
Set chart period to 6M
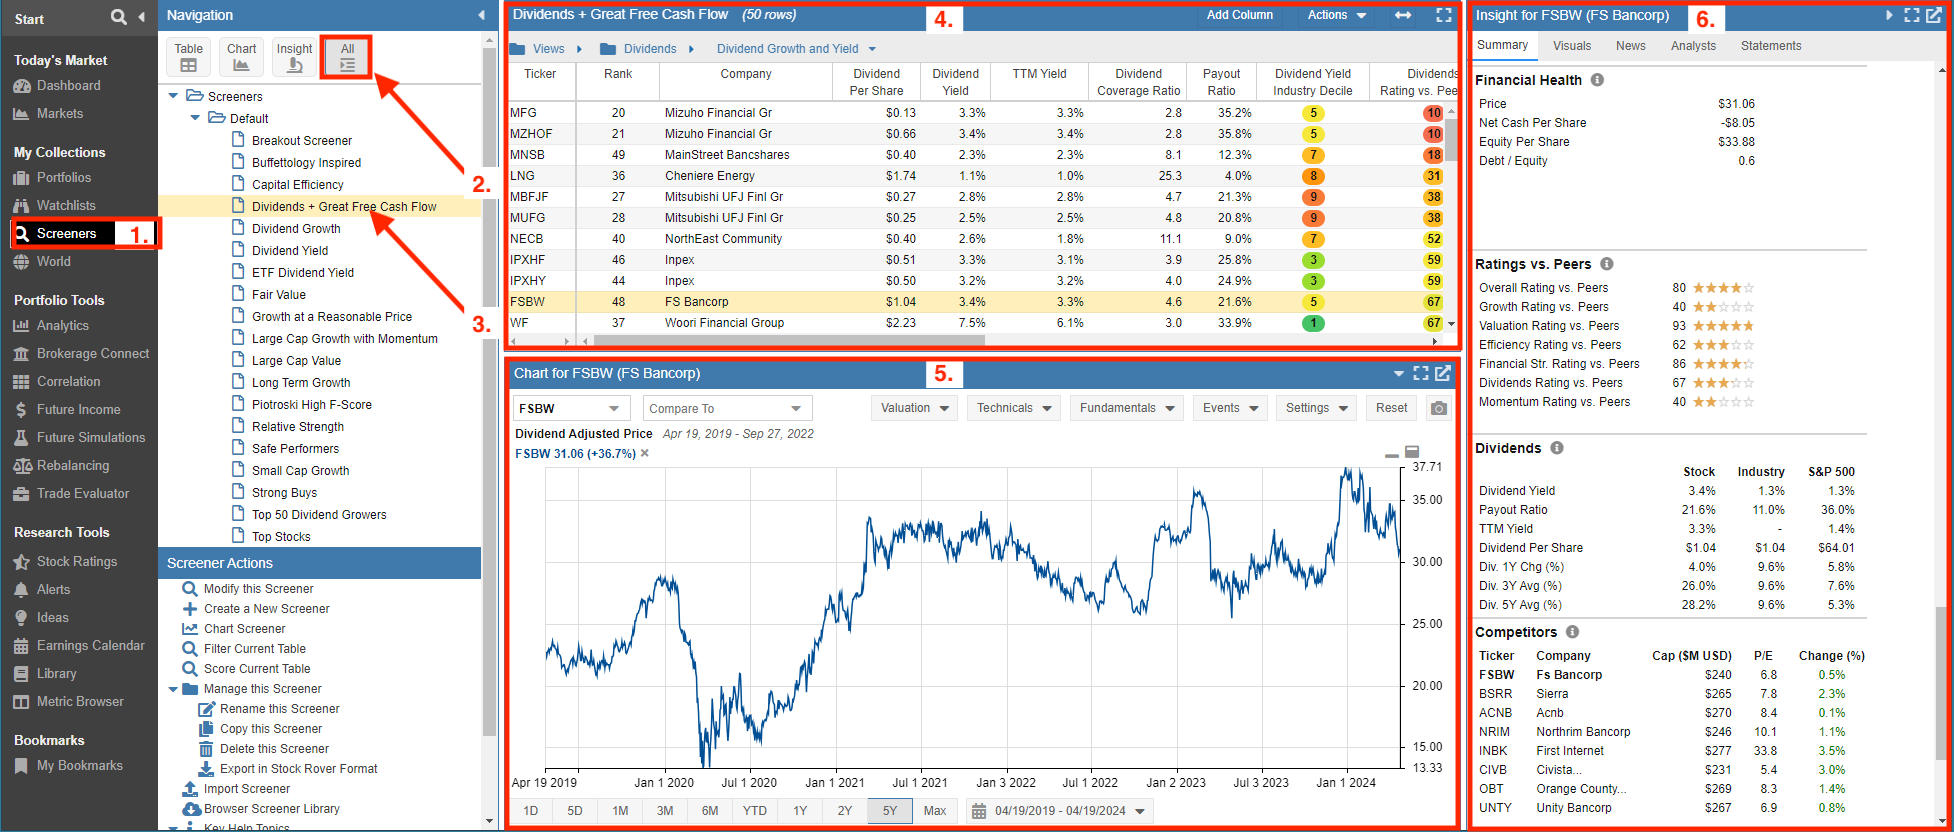coord(710,811)
